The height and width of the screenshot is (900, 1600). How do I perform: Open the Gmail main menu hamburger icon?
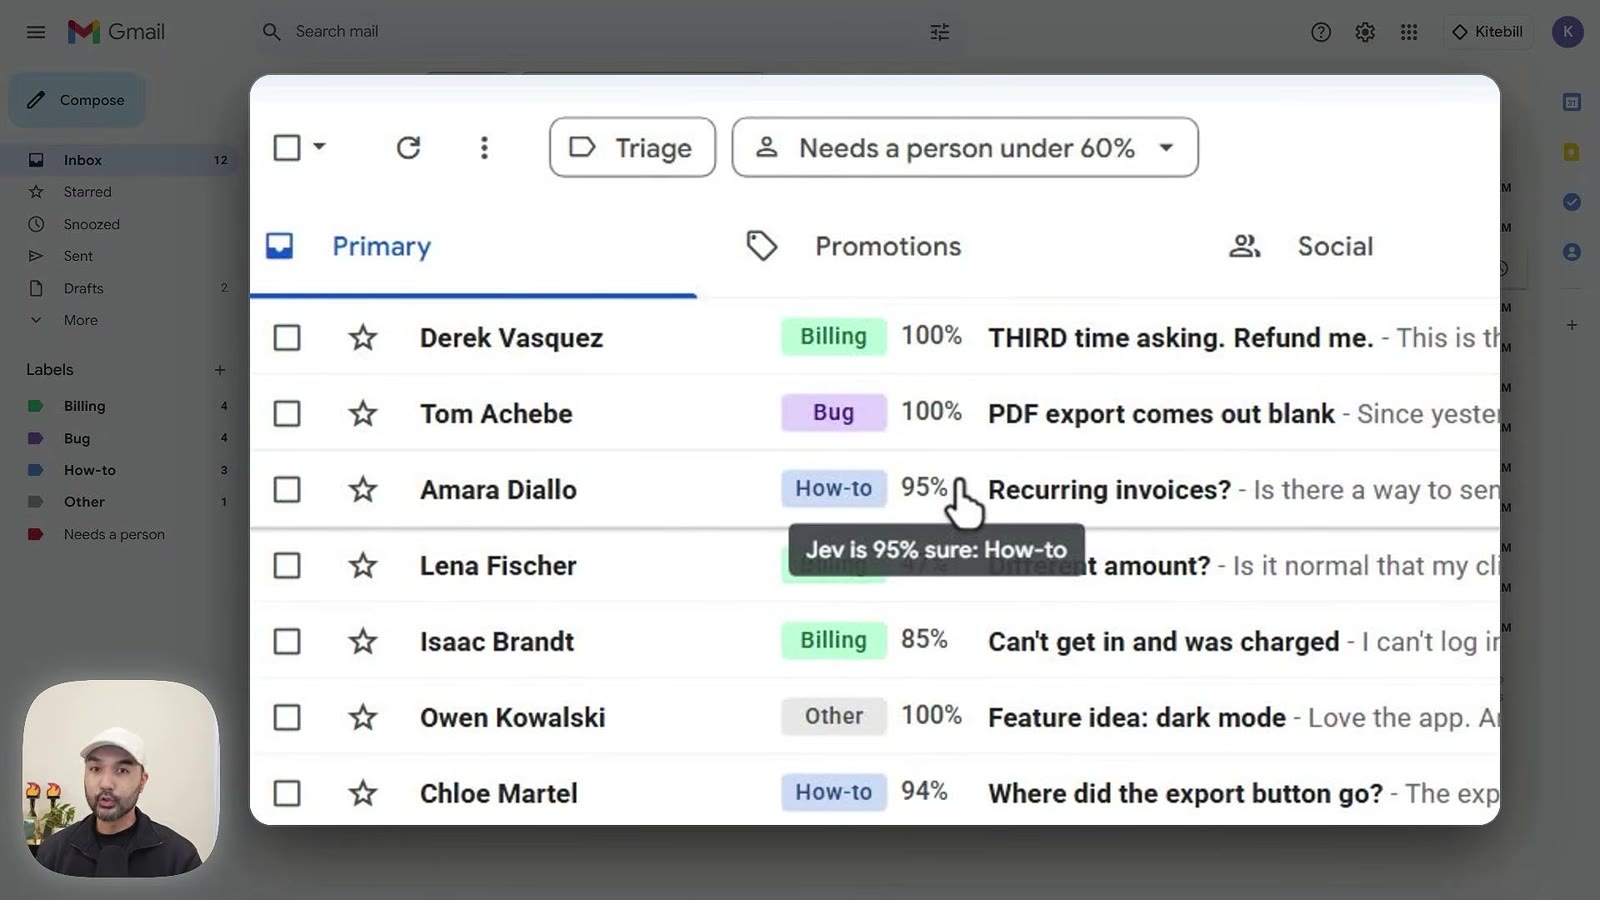36,32
